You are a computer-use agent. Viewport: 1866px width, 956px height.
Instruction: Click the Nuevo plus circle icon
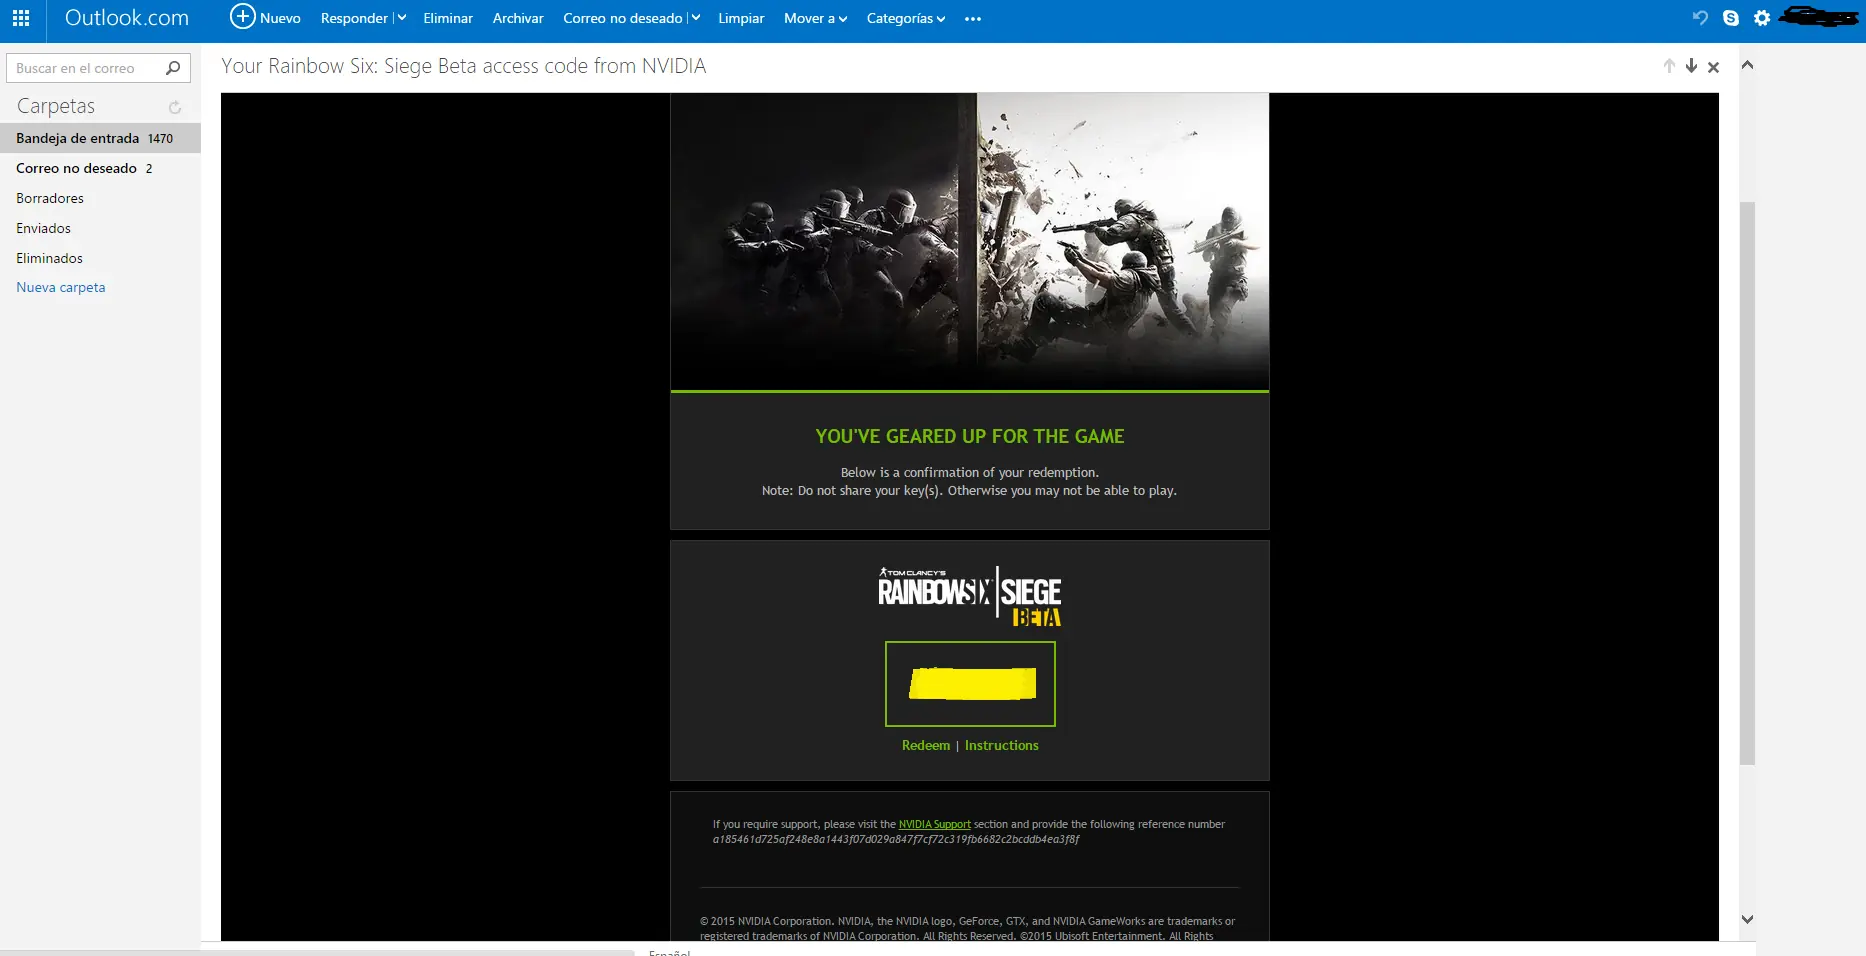pyautogui.click(x=242, y=17)
